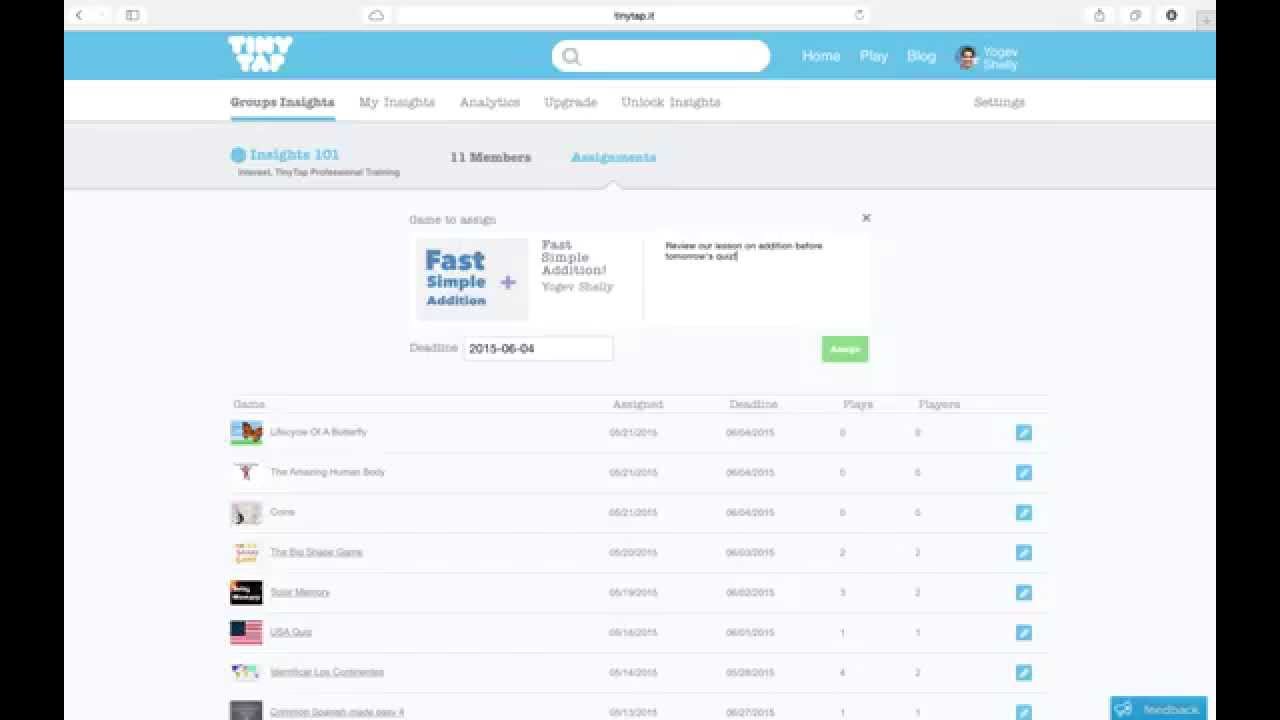Edit the Coins assignment
This screenshot has height=720, width=1280.
(1023, 513)
